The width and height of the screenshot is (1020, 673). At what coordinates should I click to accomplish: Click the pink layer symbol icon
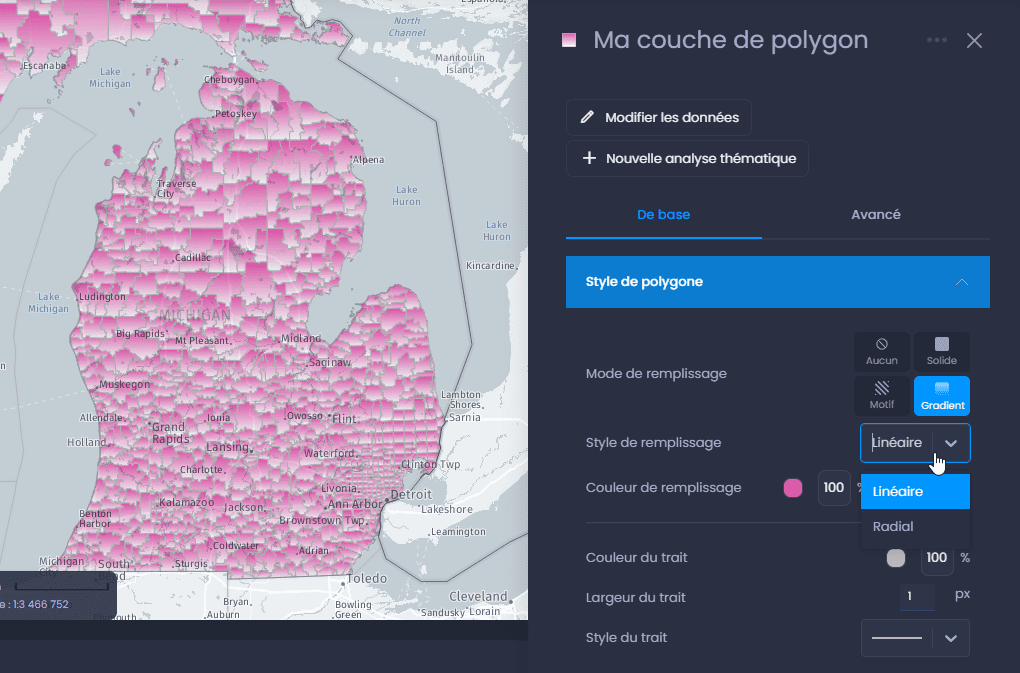[x=569, y=40]
